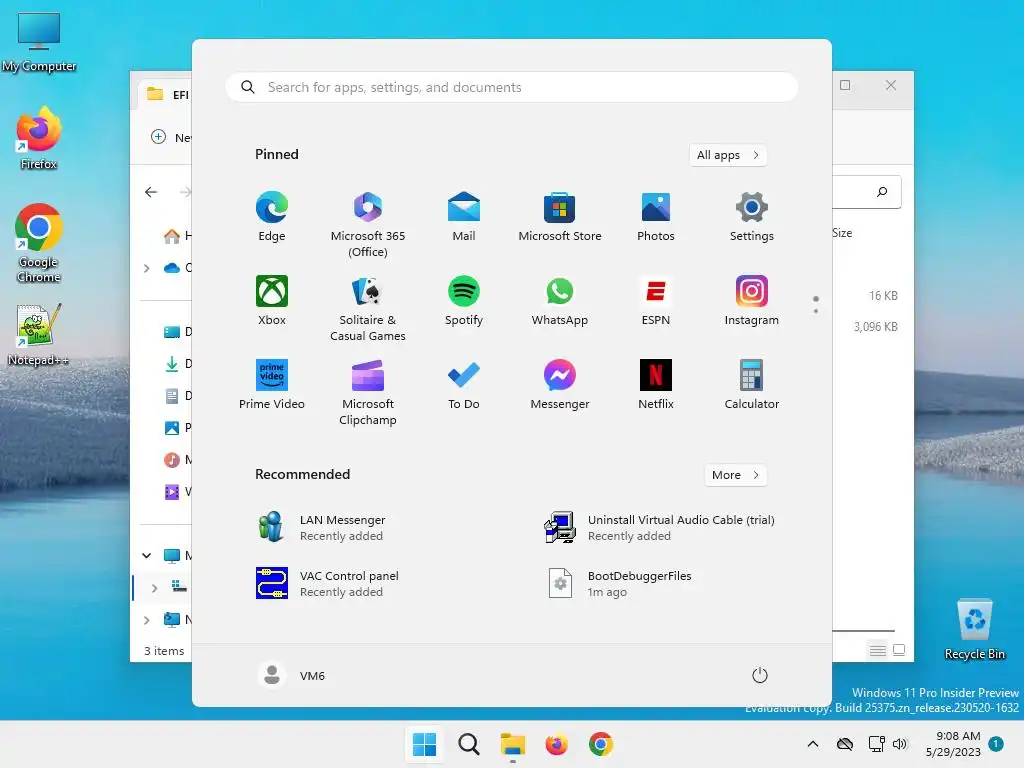Screen dimensions: 1024x768
Task: Go to next pinned apps page dot
Action: [816, 311]
